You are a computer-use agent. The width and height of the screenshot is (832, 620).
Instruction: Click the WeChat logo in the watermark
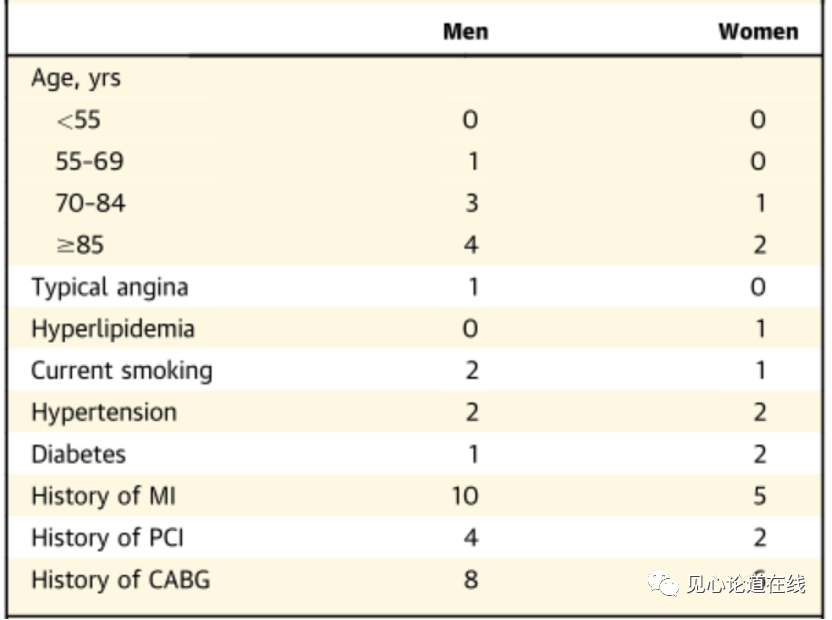[x=662, y=583]
